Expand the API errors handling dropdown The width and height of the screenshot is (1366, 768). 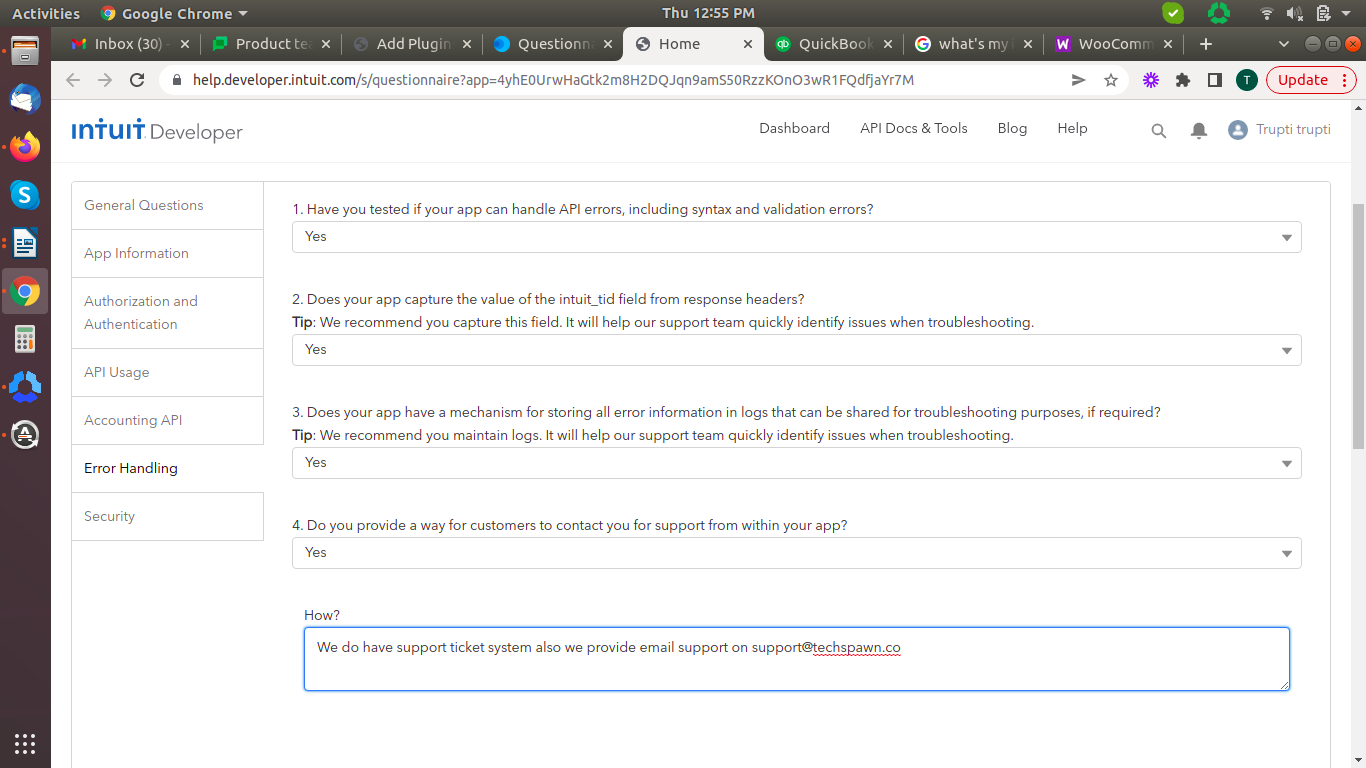point(796,237)
